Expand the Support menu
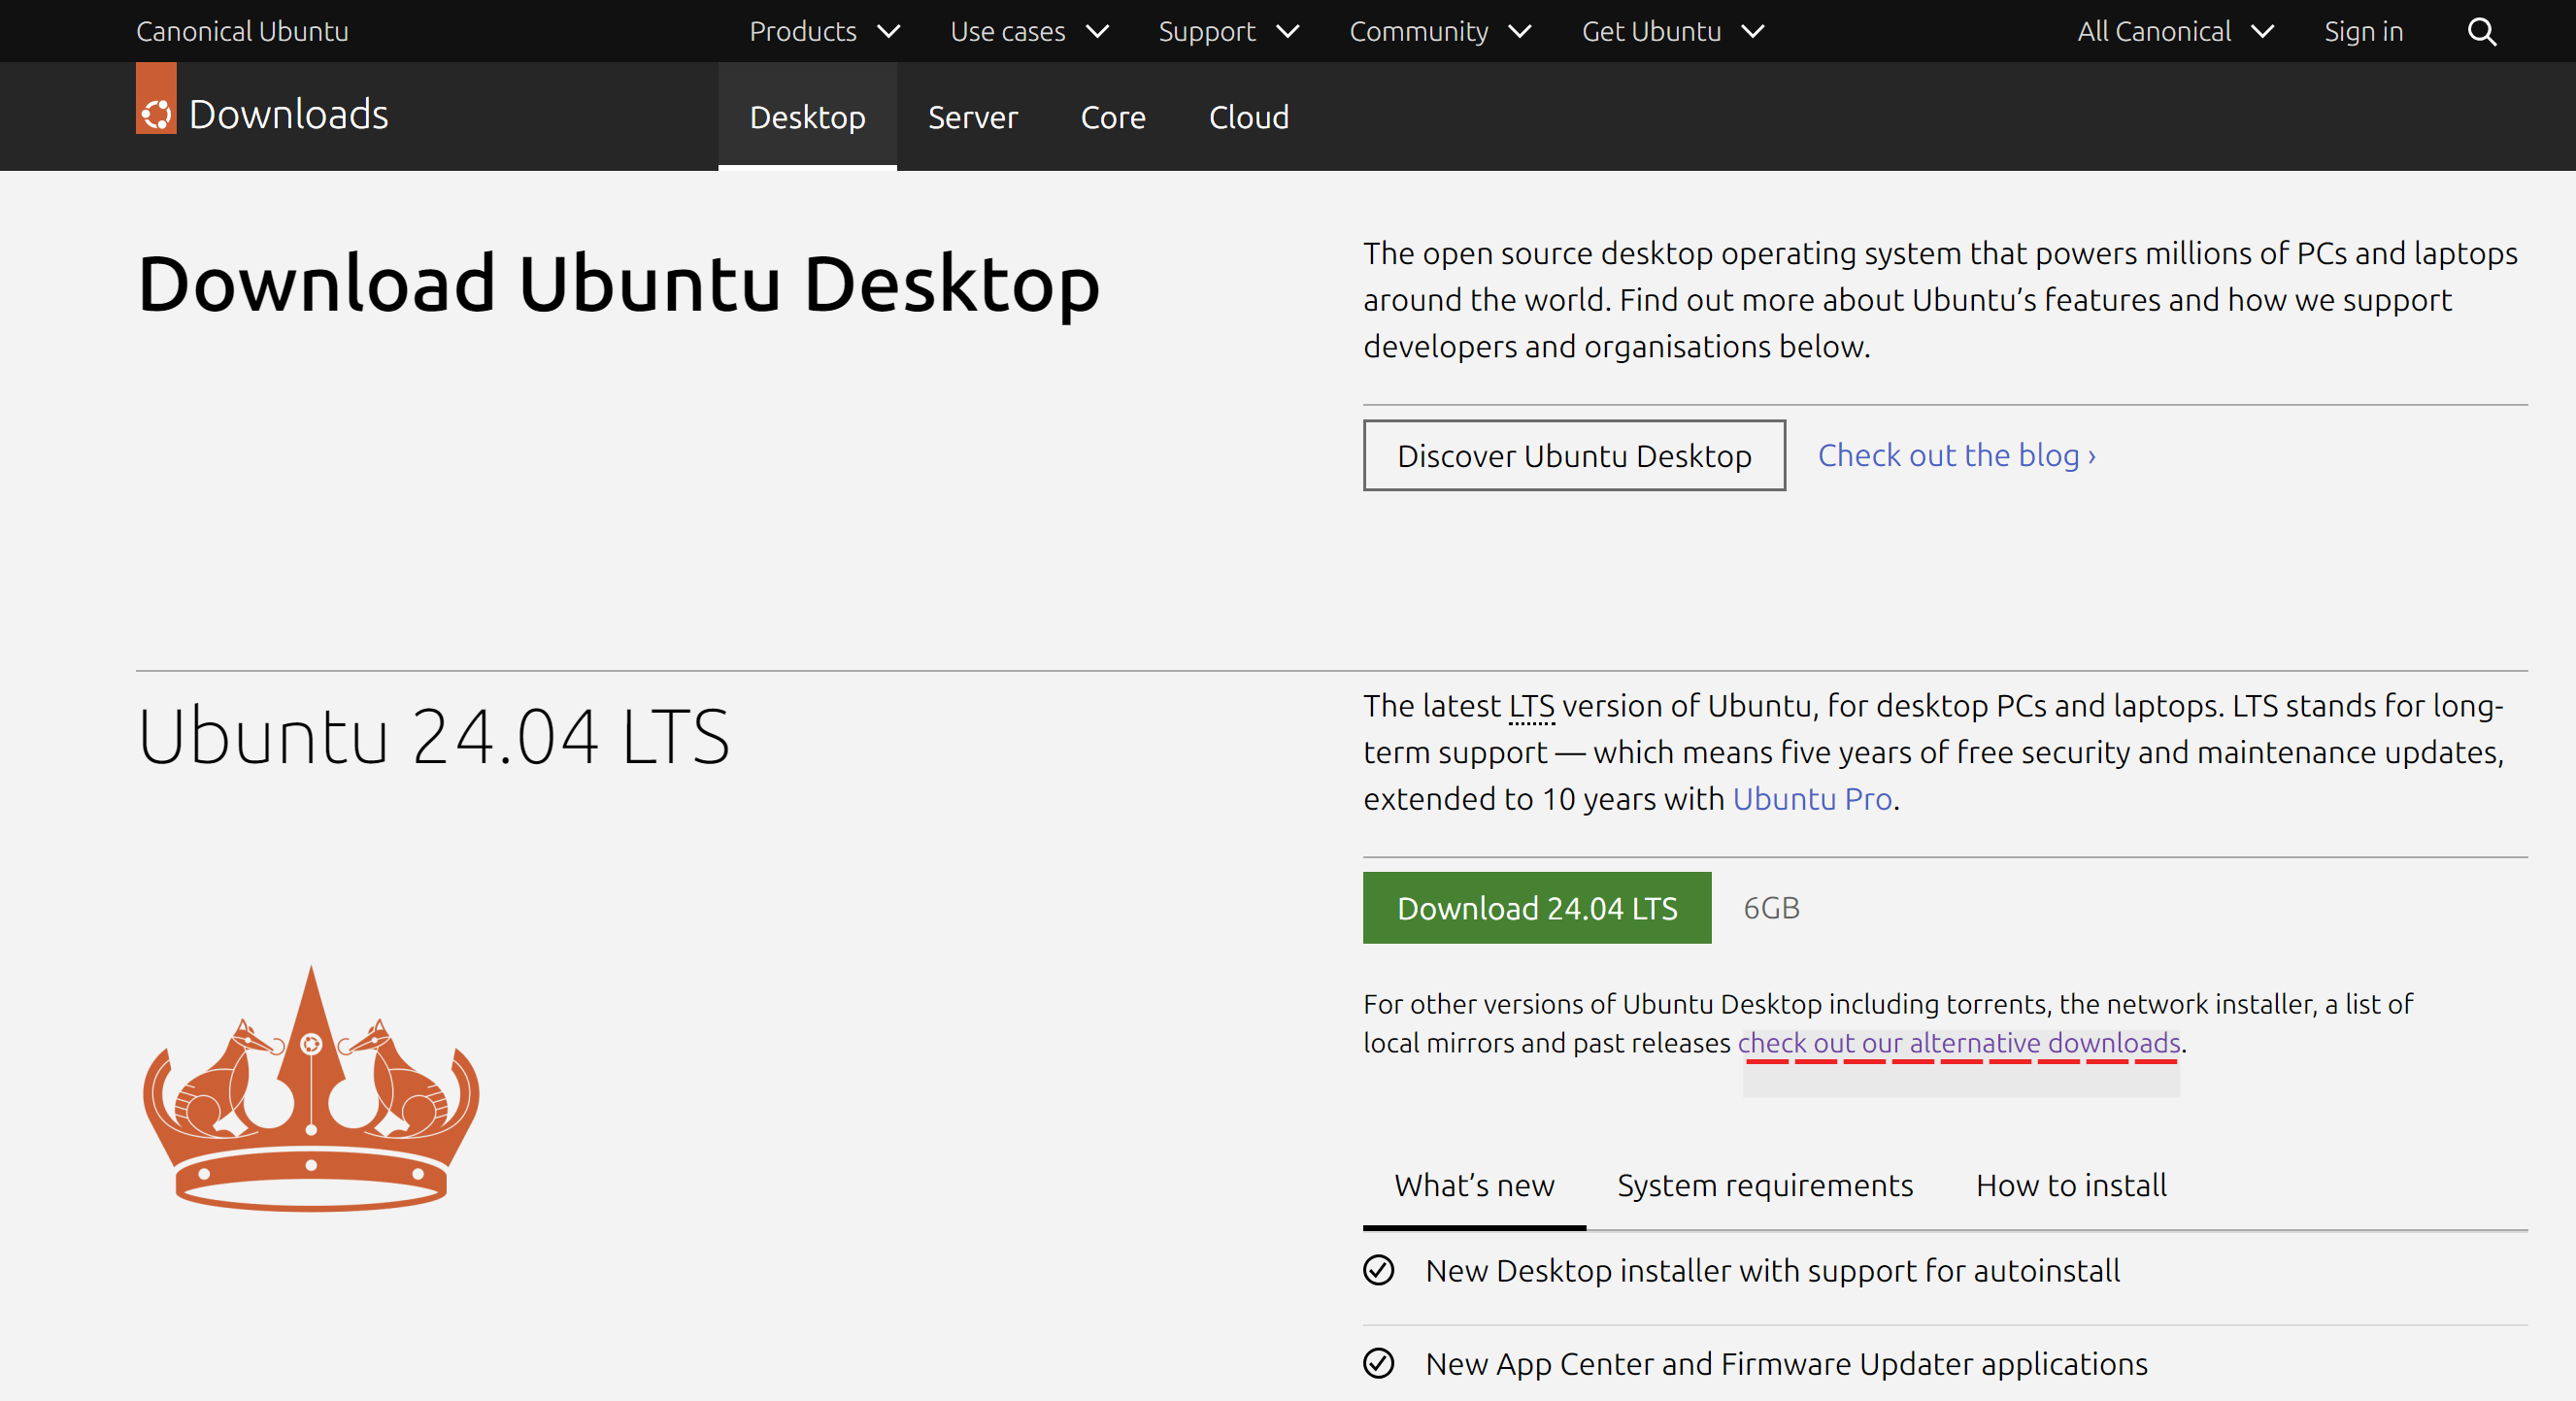Viewport: 2576px width, 1401px height. (1227, 32)
